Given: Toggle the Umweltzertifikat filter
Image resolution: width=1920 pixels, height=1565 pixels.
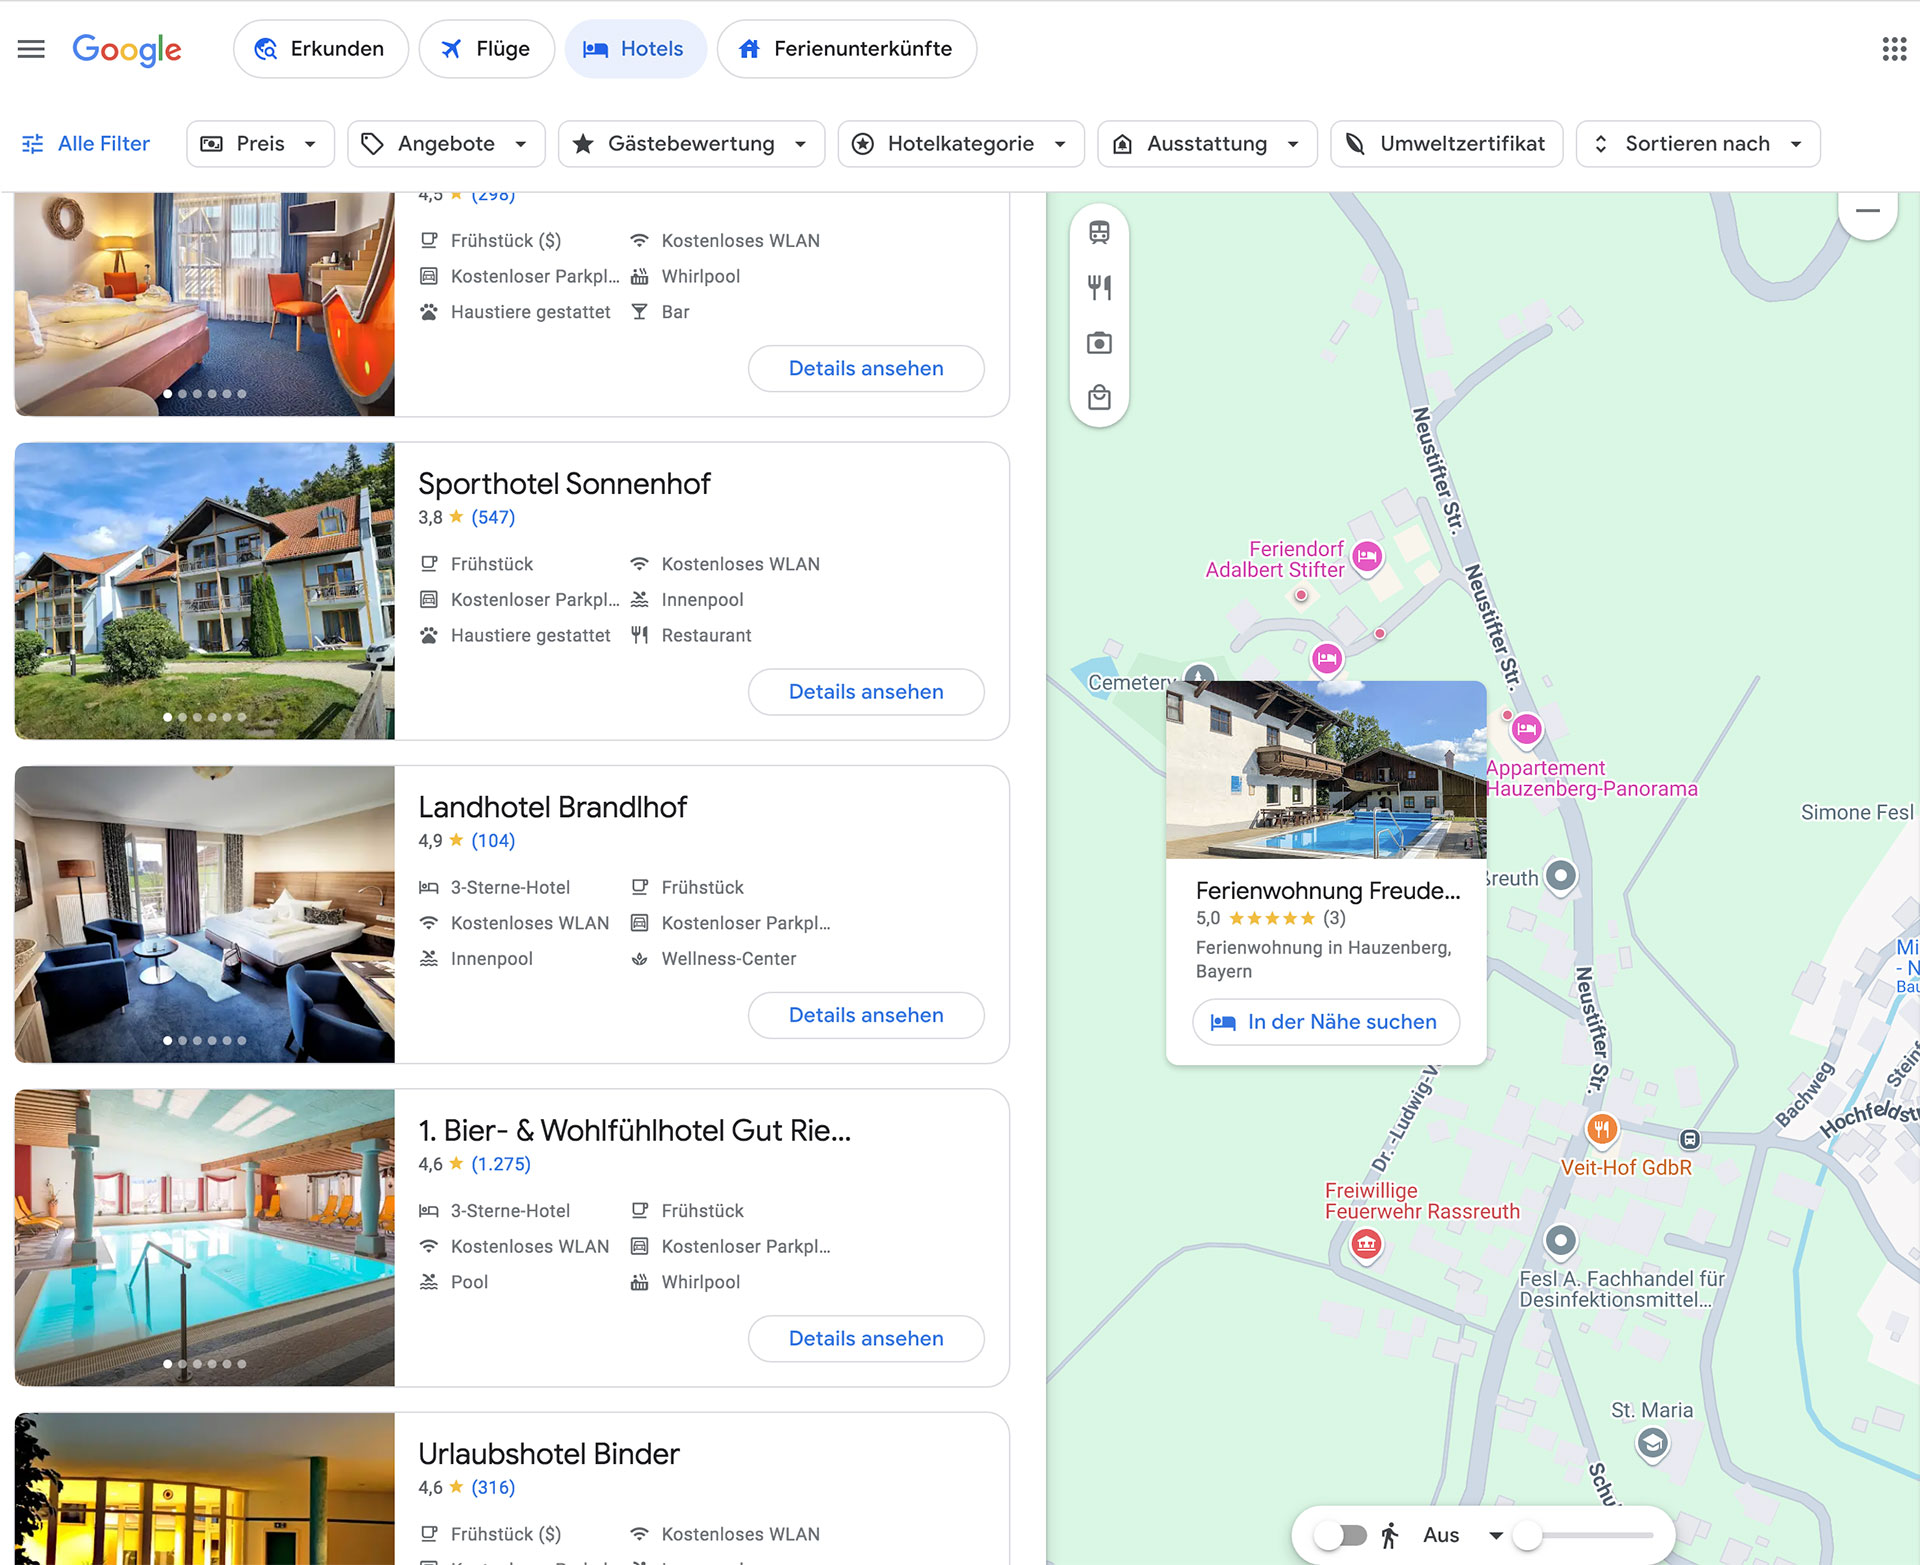Looking at the screenshot, I should pos(1446,144).
